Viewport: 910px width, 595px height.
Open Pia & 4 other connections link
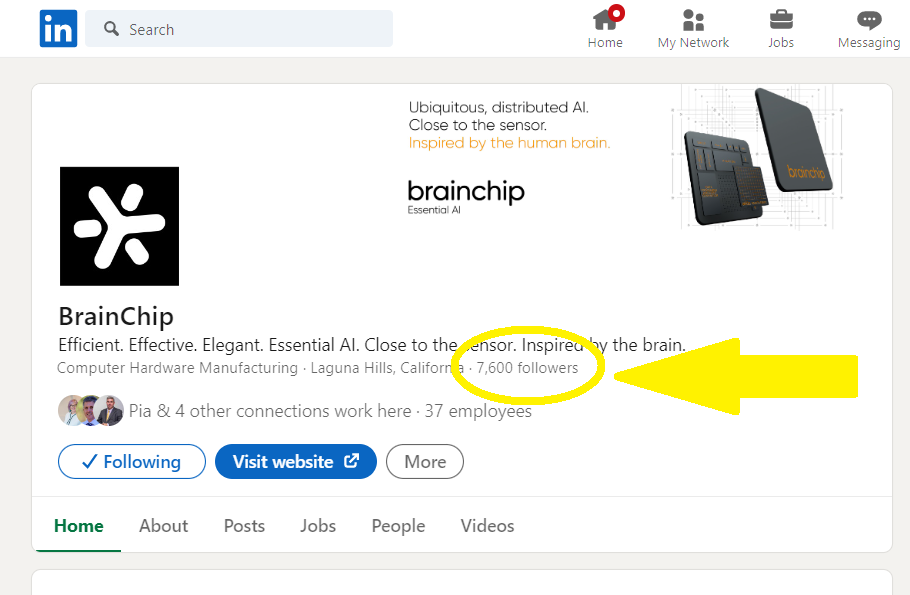[270, 411]
